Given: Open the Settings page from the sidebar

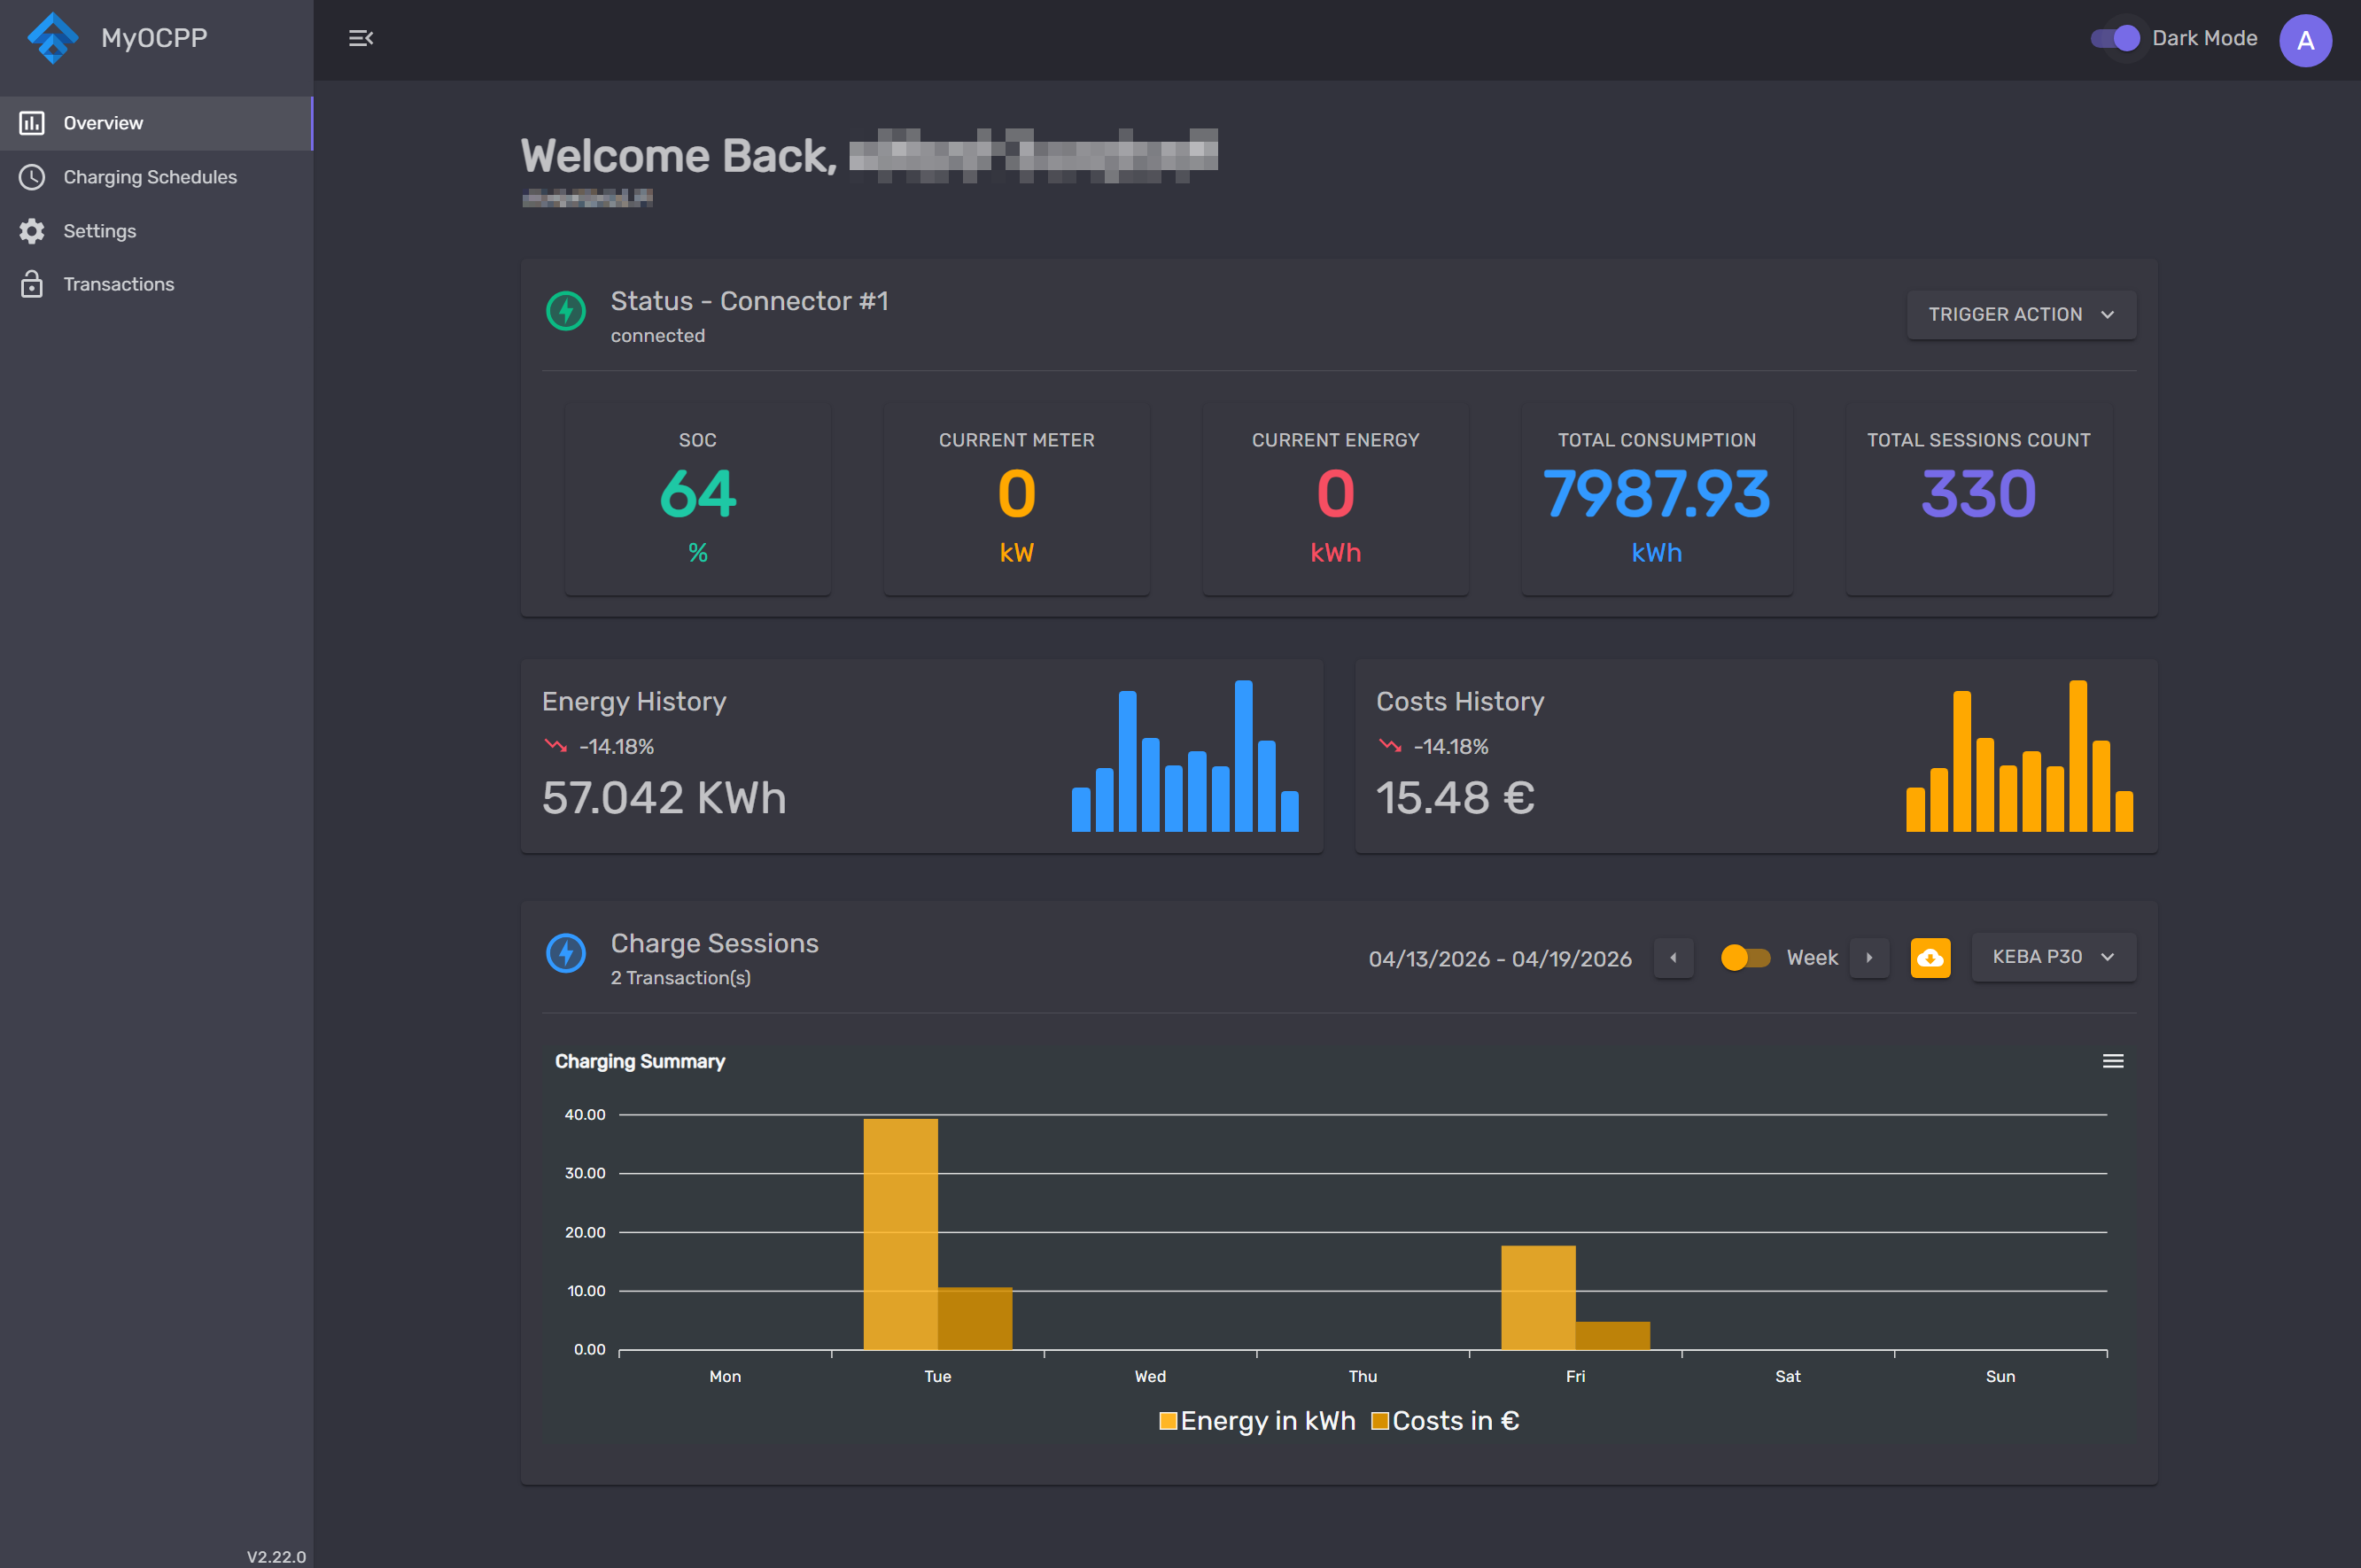Looking at the screenshot, I should [99, 231].
